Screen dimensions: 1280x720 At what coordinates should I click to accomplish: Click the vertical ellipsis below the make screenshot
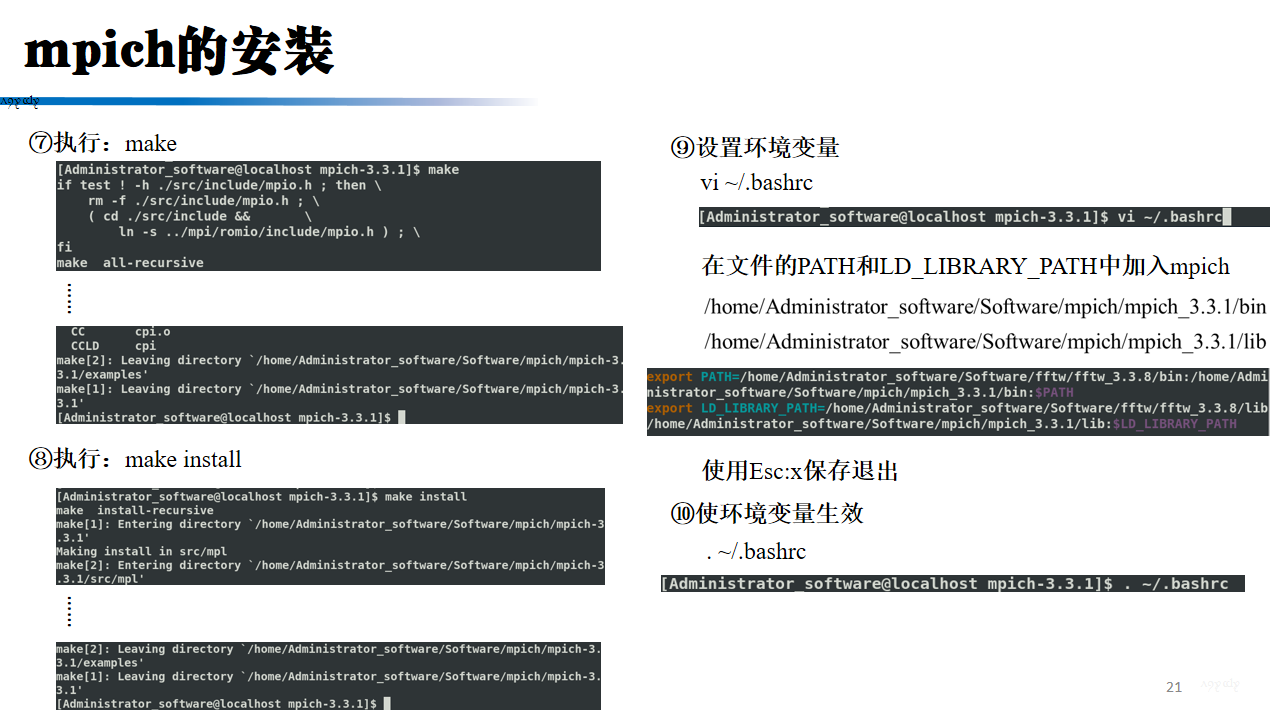tap(68, 297)
